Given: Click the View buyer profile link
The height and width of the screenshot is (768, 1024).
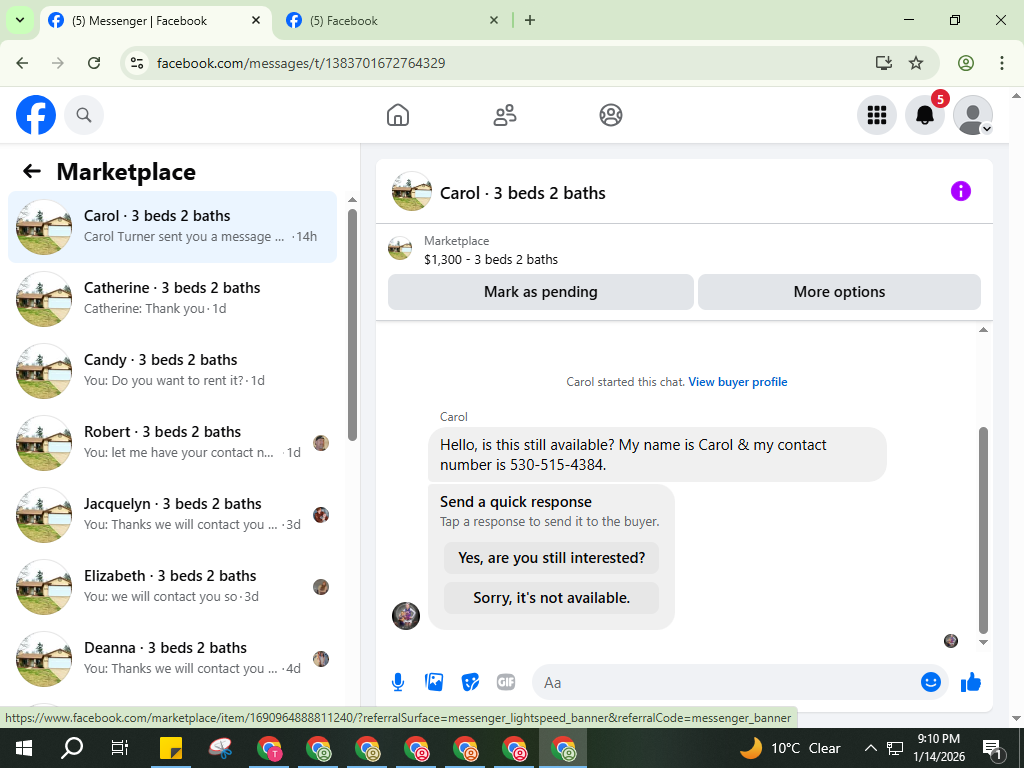Looking at the screenshot, I should (738, 382).
